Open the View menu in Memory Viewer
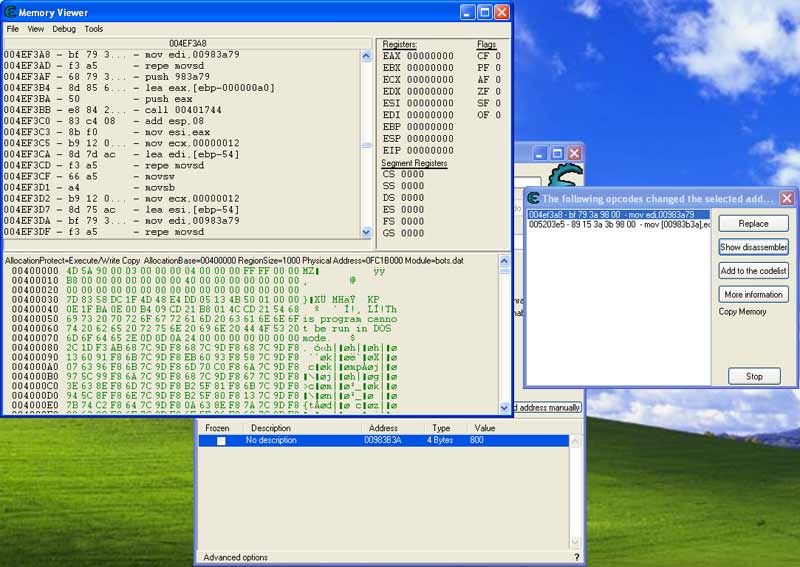The image size is (800, 567). (x=35, y=29)
